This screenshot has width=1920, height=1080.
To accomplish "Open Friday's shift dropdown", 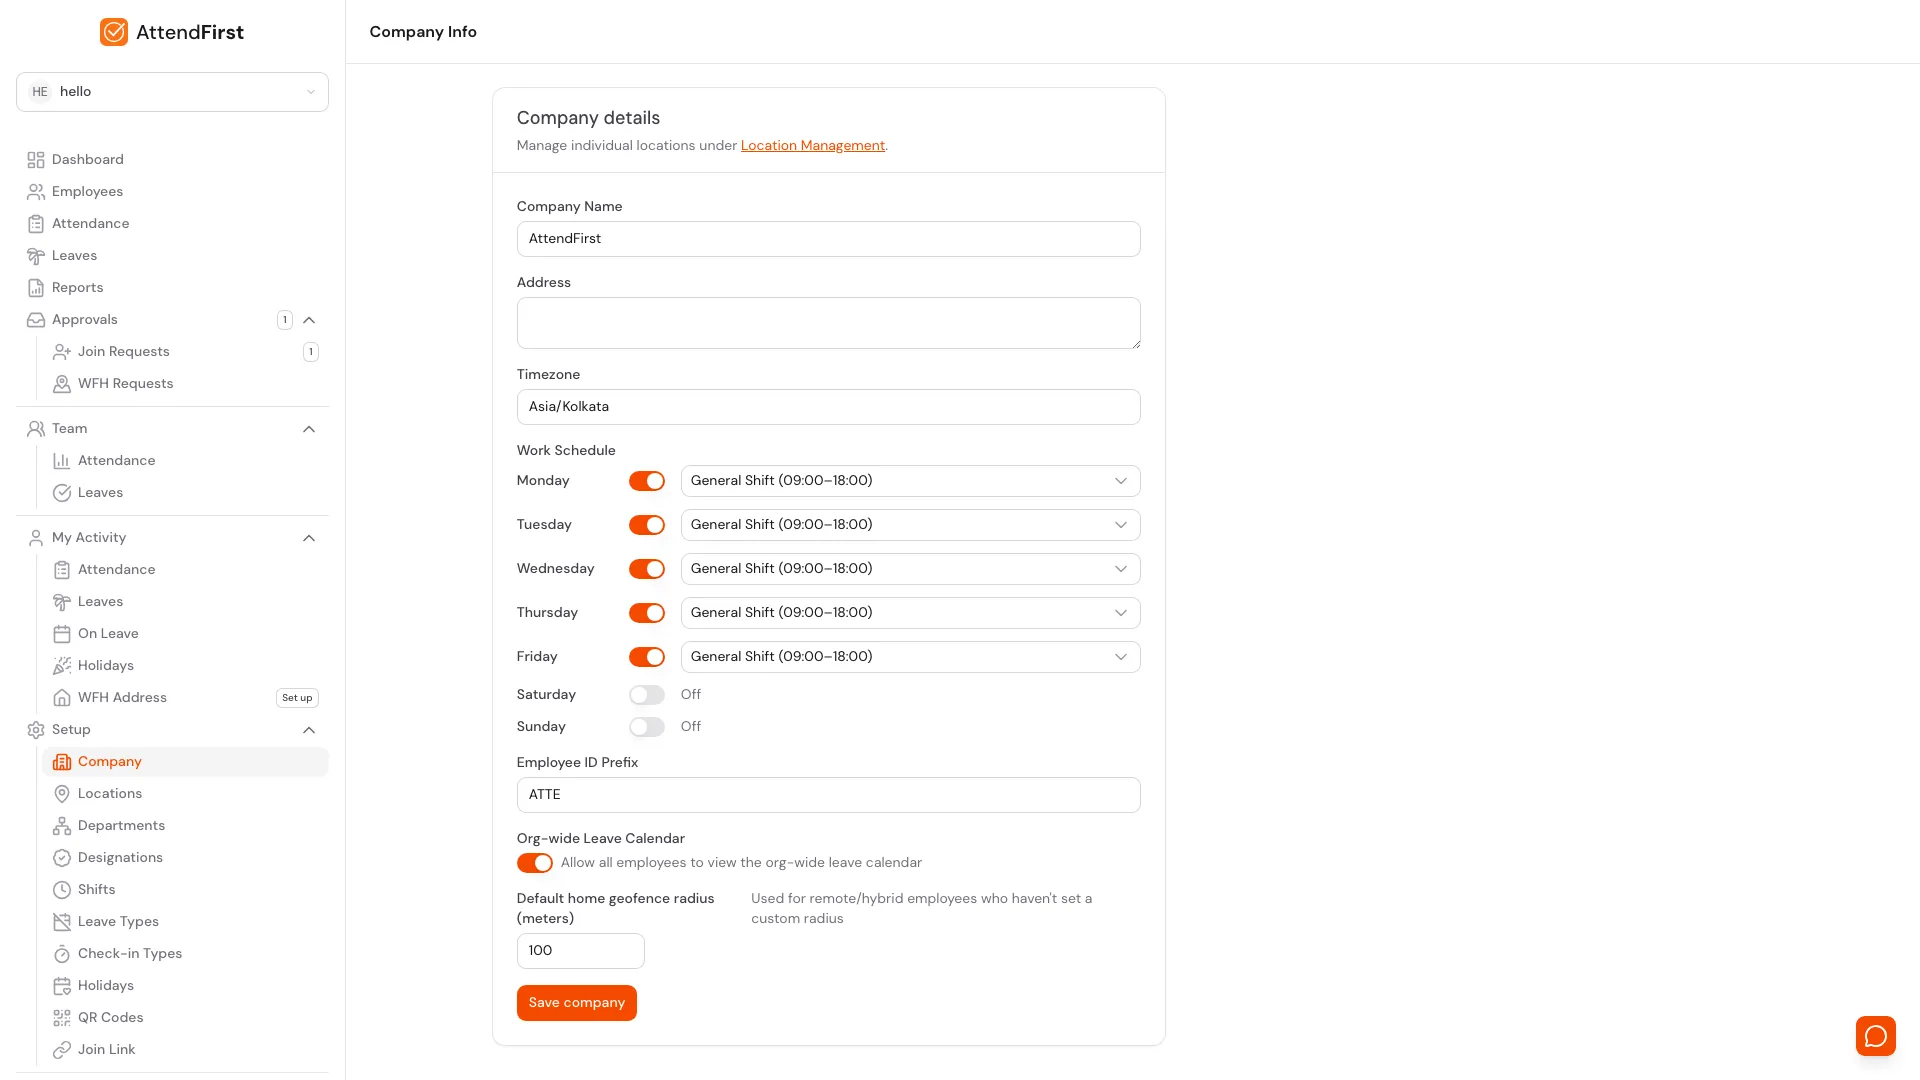I will (910, 657).
